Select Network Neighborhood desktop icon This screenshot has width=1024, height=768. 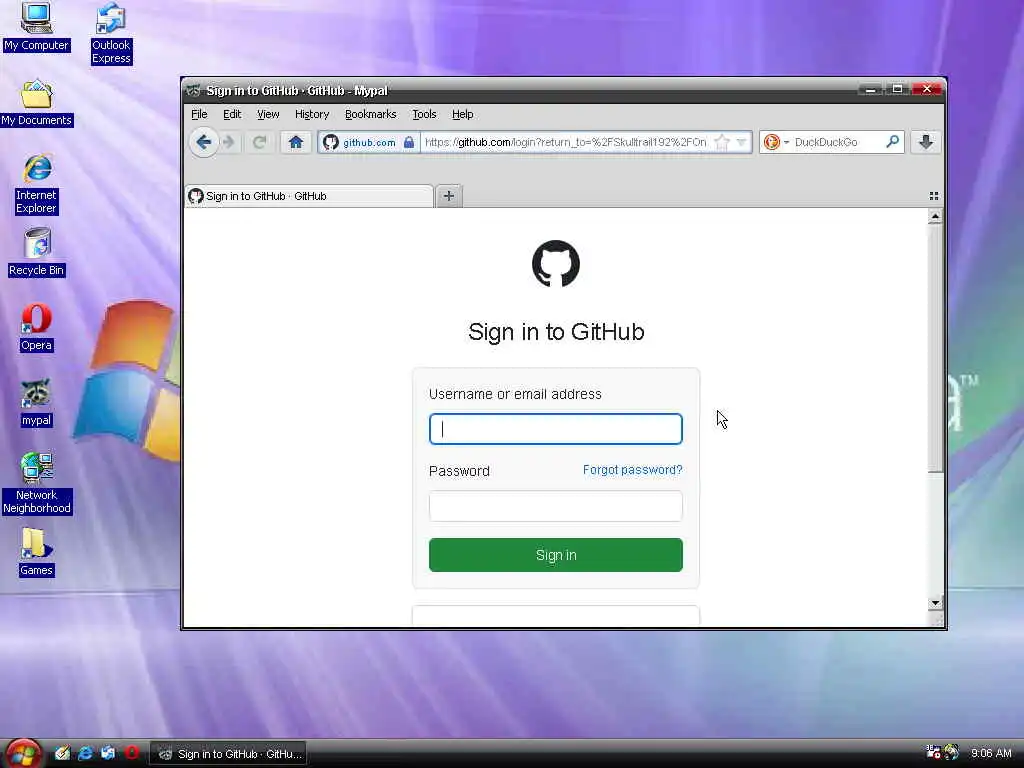tap(37, 483)
